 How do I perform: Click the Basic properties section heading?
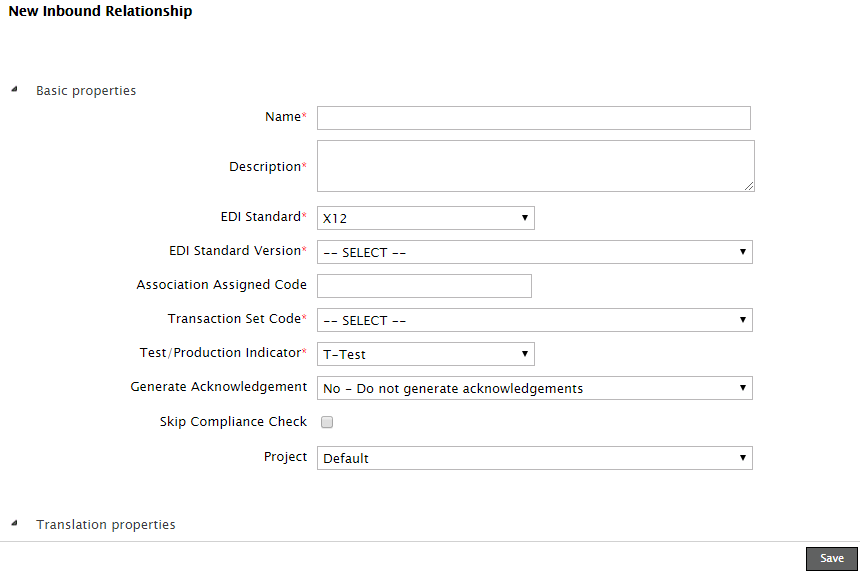pos(86,91)
